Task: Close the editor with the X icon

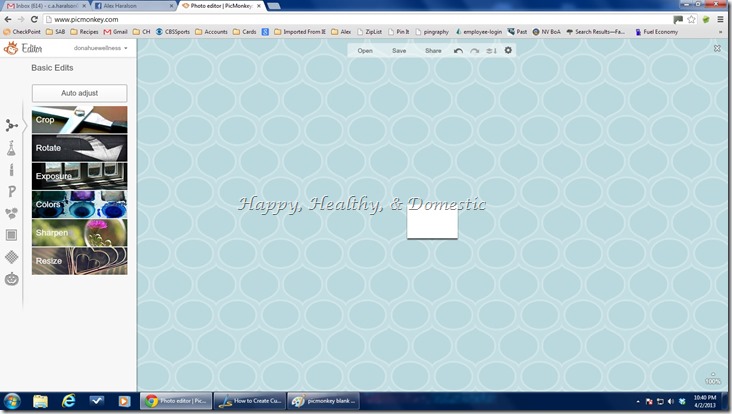Action: 717,48
